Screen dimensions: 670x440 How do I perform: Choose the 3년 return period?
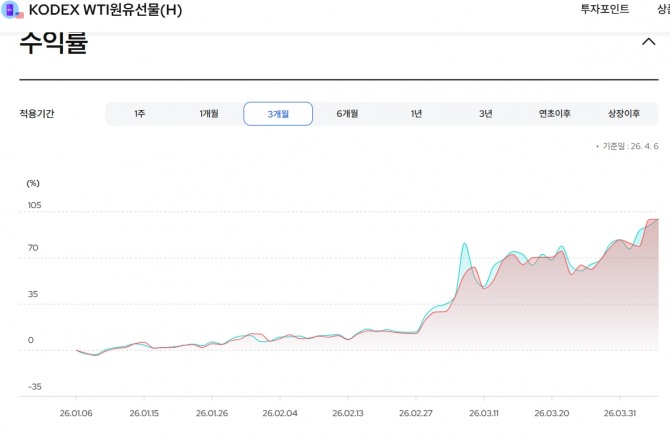tap(485, 114)
